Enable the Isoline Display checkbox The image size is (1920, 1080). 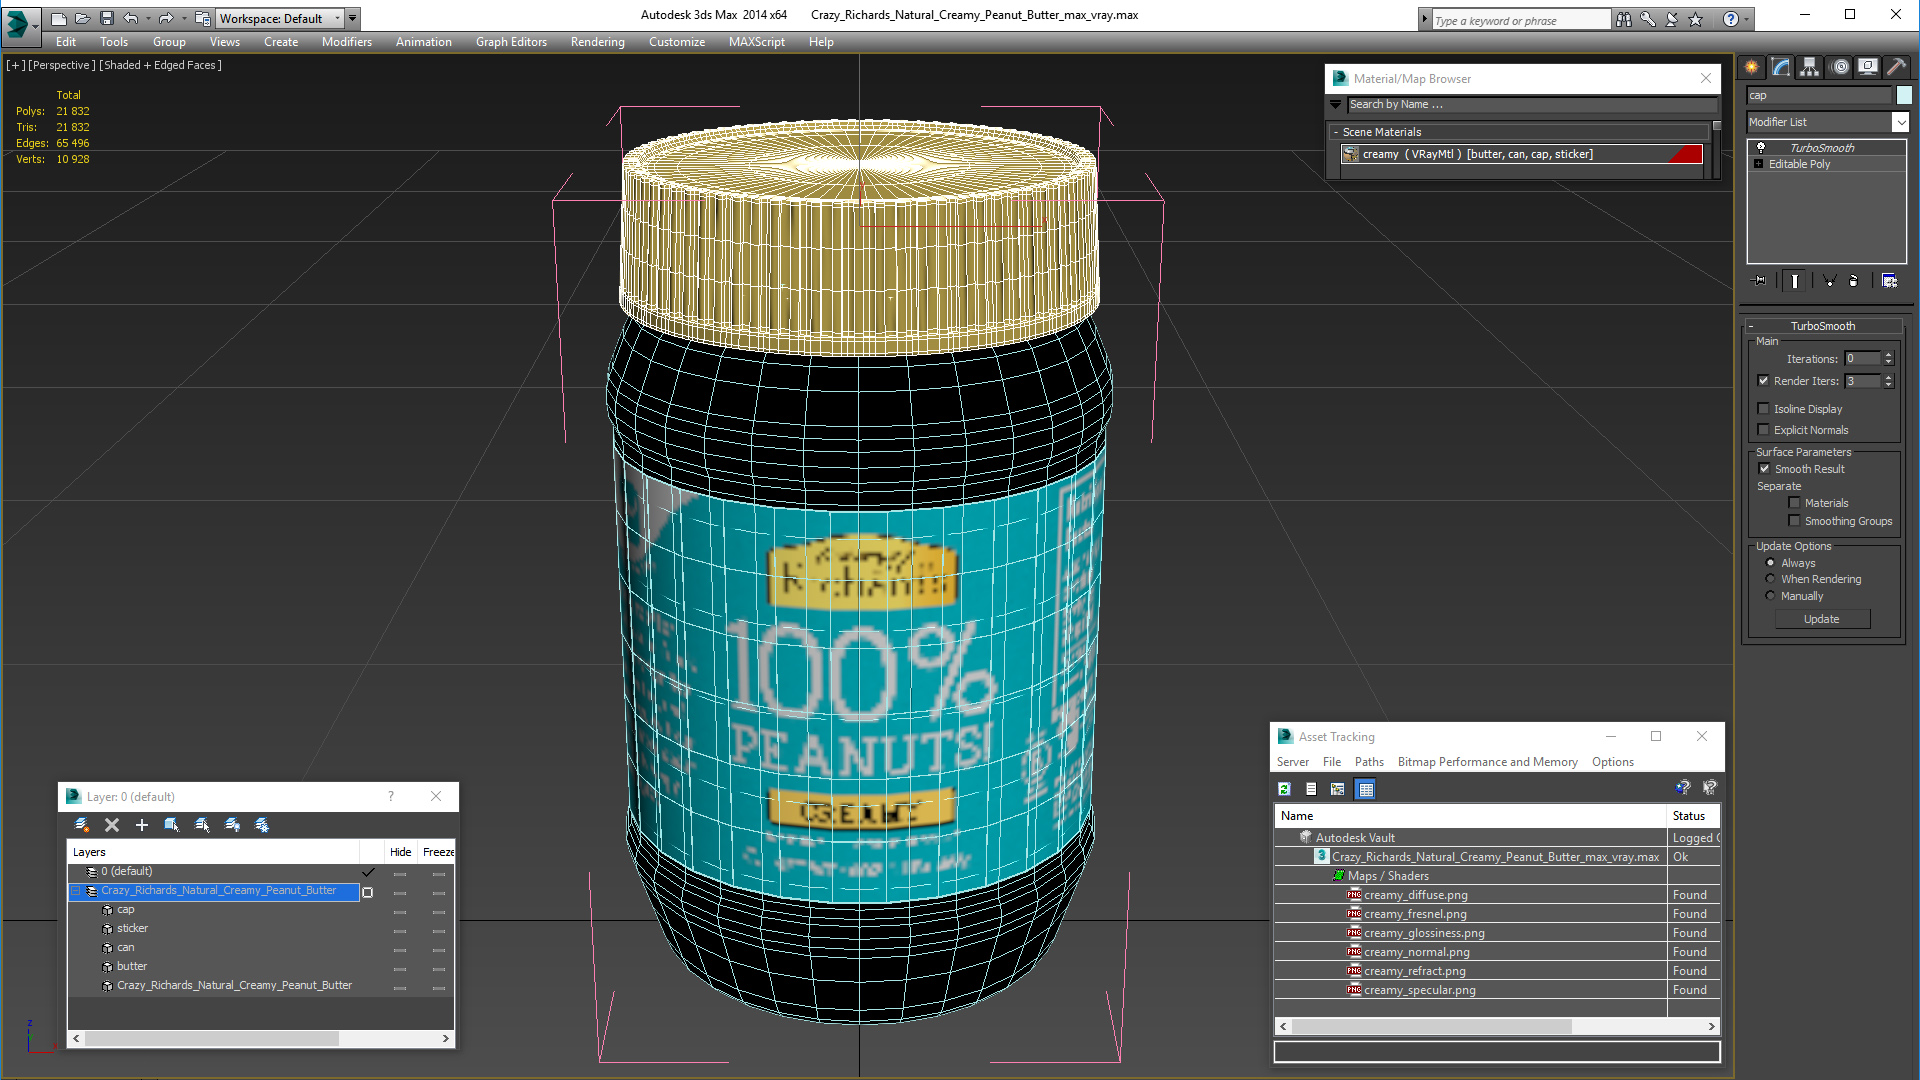pyautogui.click(x=1764, y=409)
